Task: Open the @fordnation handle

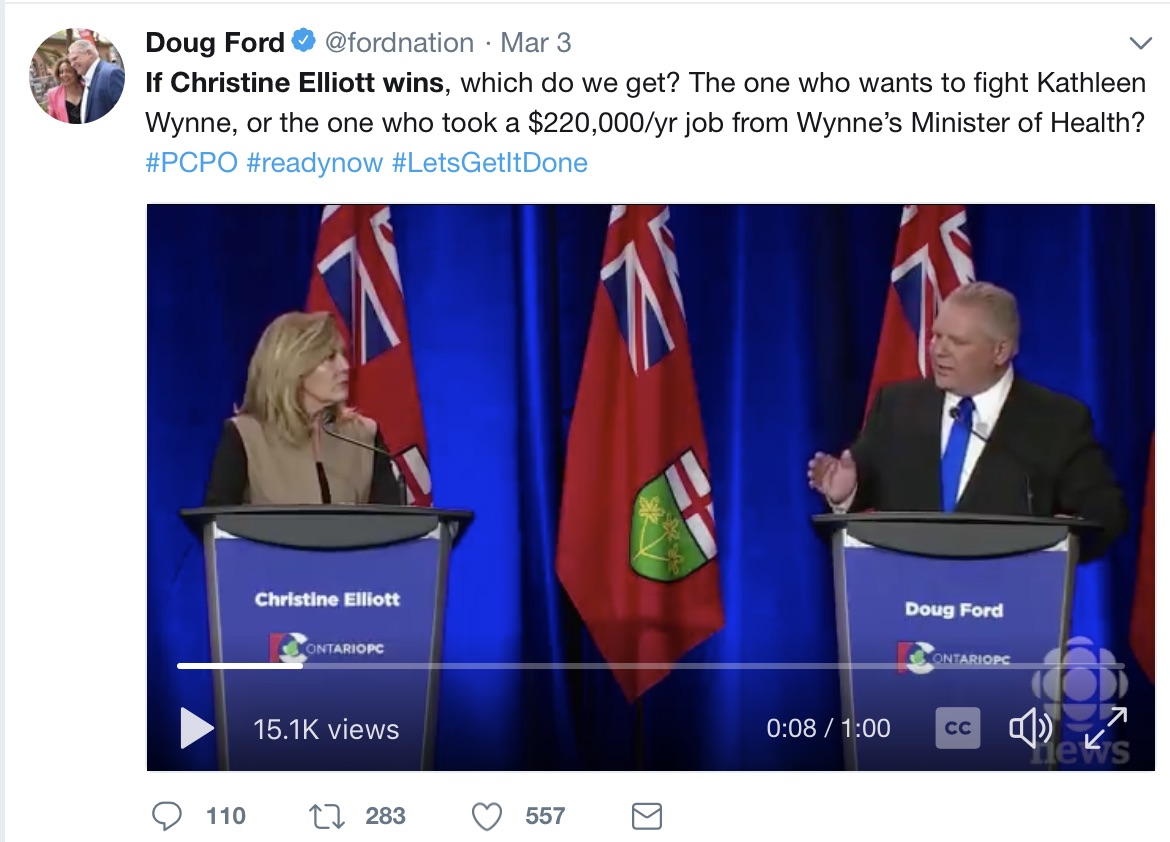Action: tap(399, 43)
